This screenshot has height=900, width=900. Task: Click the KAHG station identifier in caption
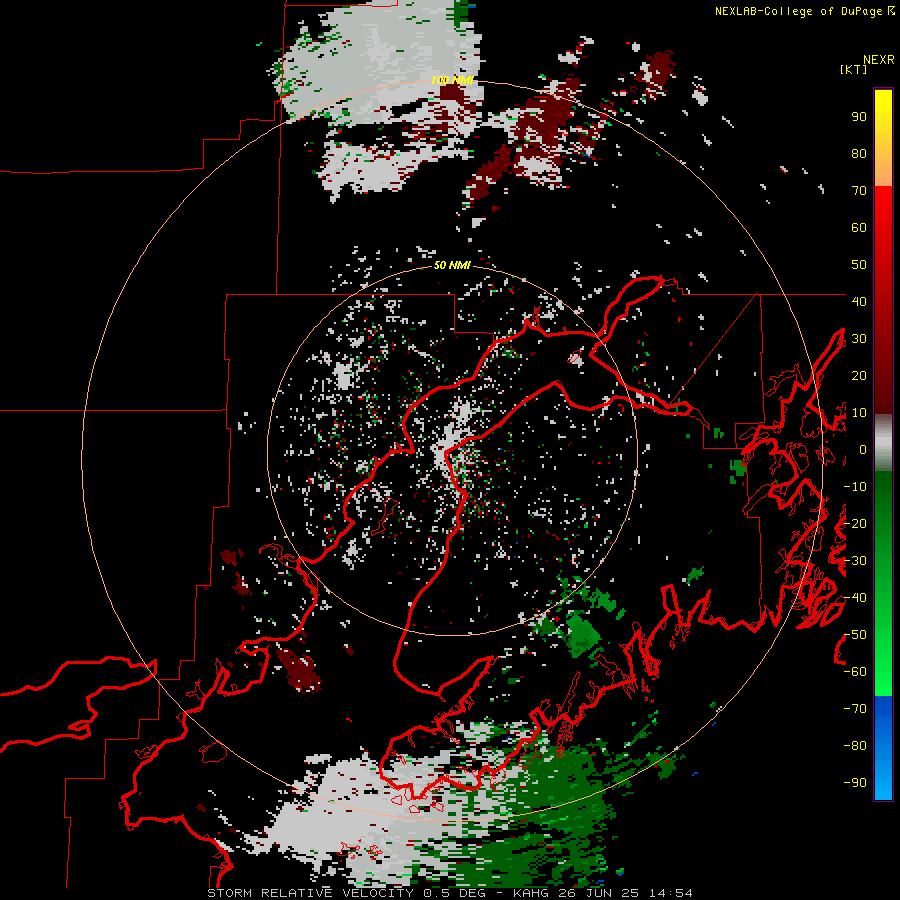click(x=533, y=893)
